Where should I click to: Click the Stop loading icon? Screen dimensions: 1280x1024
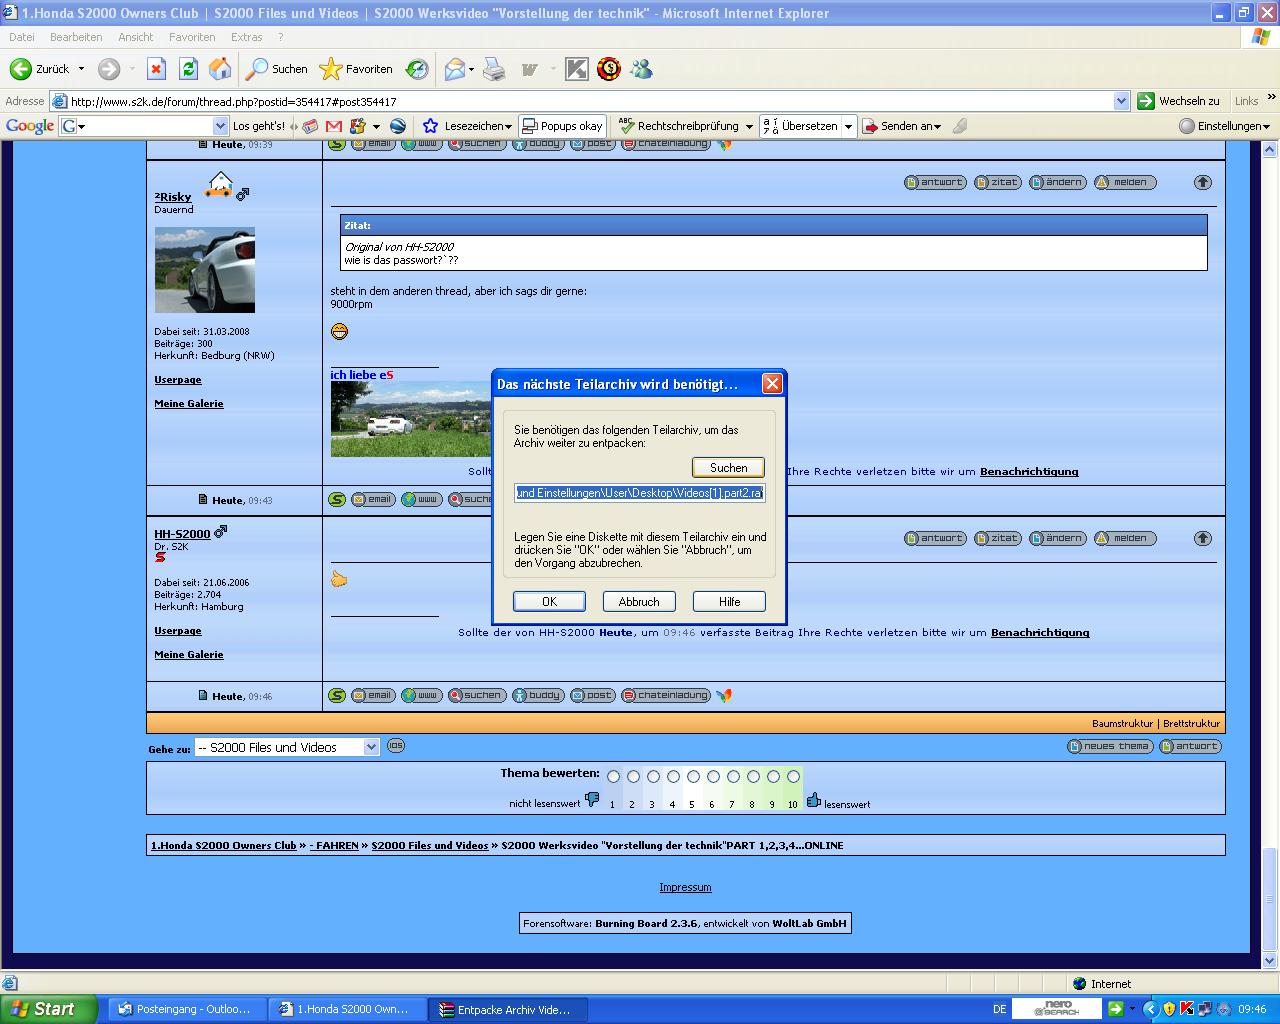coord(156,69)
